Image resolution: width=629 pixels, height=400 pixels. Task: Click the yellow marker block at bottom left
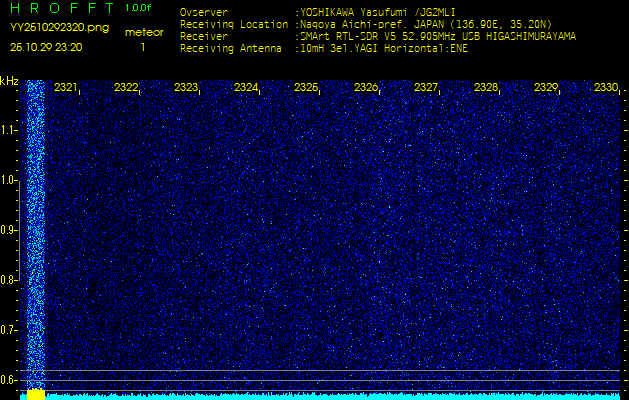(x=36, y=394)
